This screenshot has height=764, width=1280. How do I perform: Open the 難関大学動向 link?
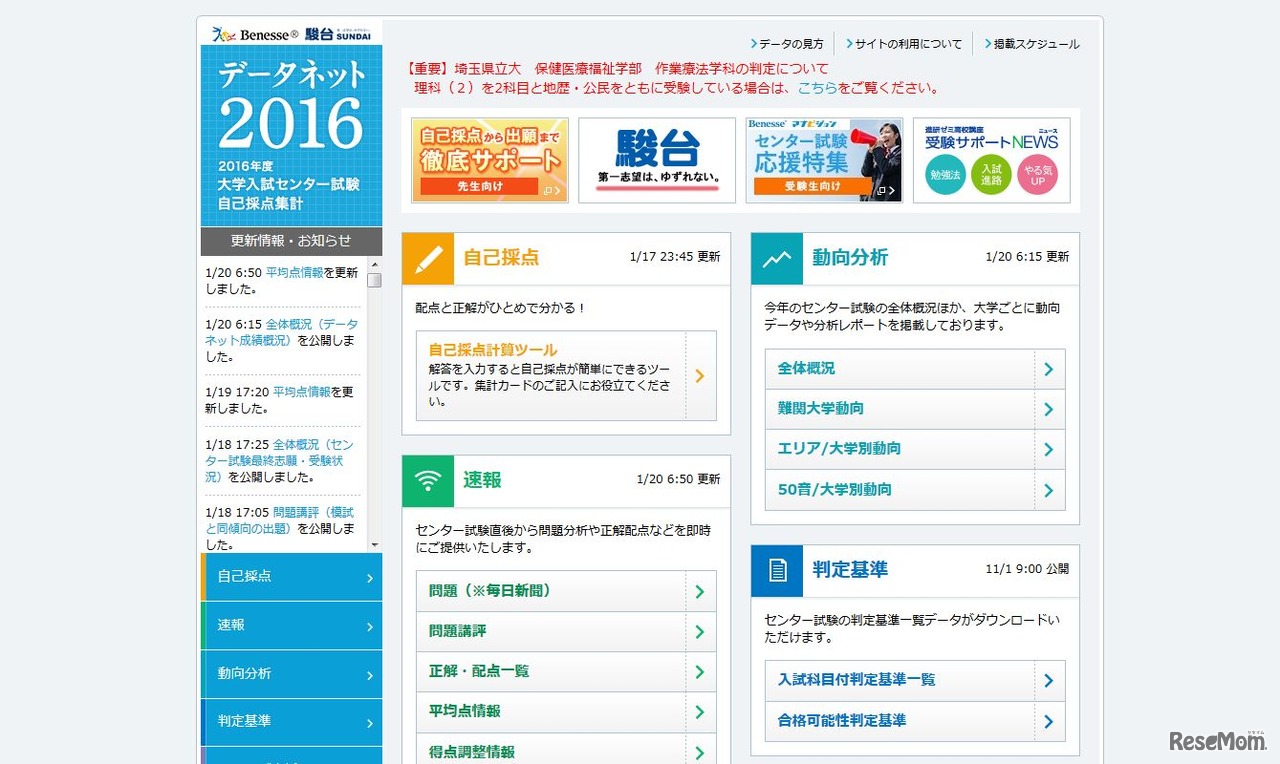click(821, 409)
